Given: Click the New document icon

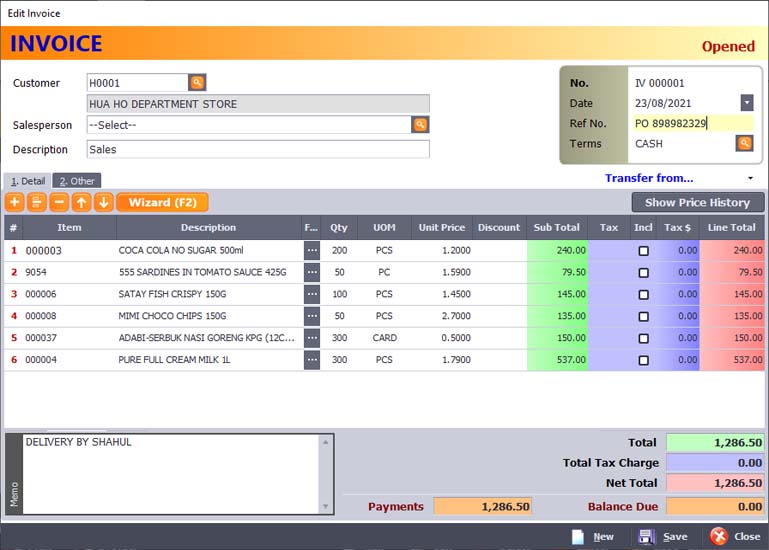Looking at the screenshot, I should [x=578, y=537].
